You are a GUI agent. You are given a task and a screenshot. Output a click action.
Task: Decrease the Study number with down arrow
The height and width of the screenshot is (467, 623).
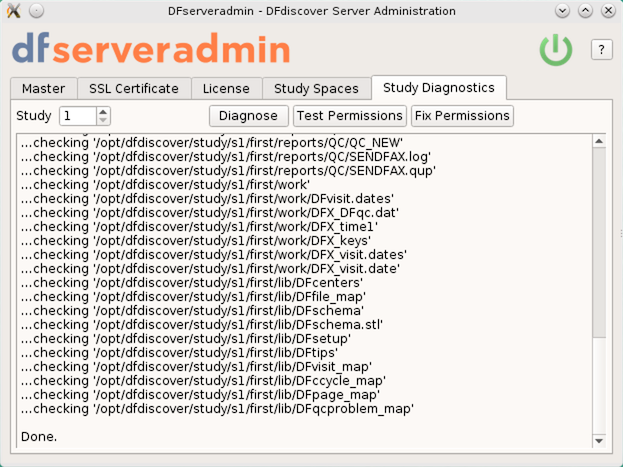(x=103, y=120)
